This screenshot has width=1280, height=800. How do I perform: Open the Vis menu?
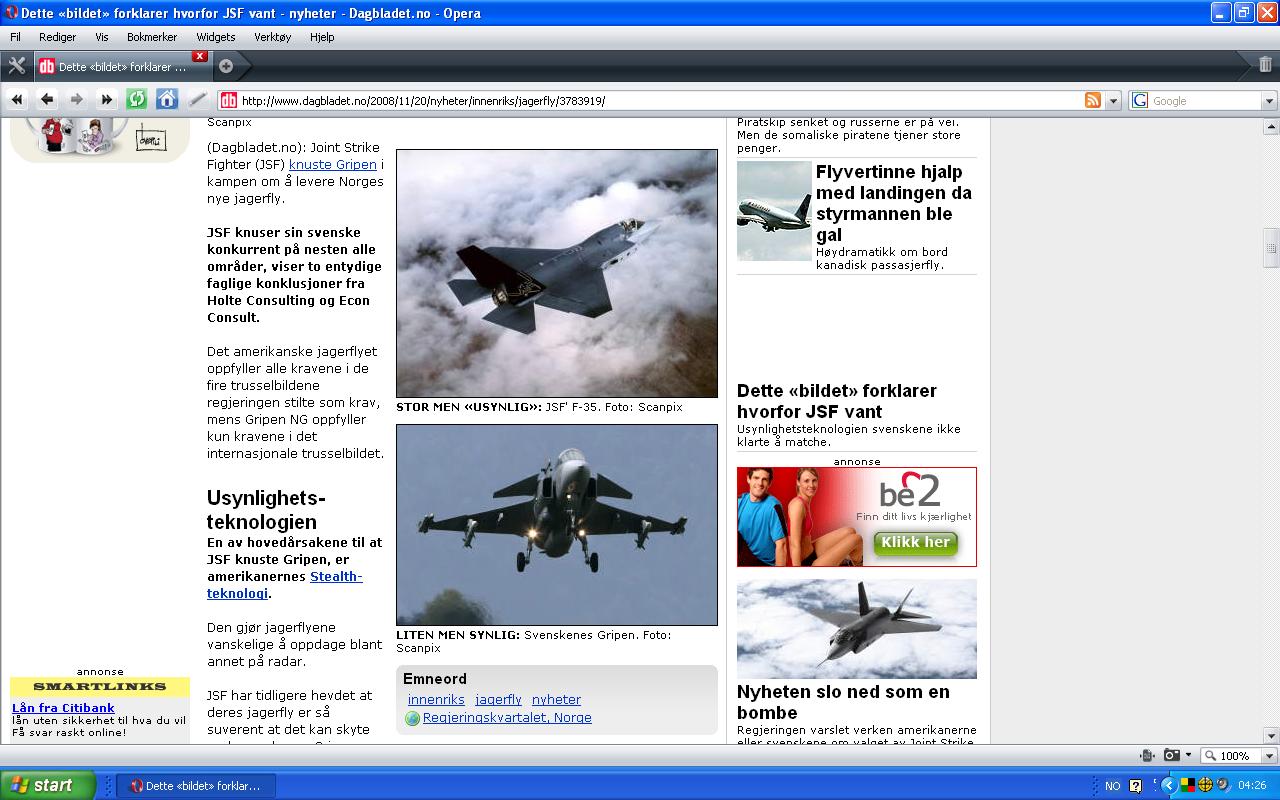click(101, 37)
